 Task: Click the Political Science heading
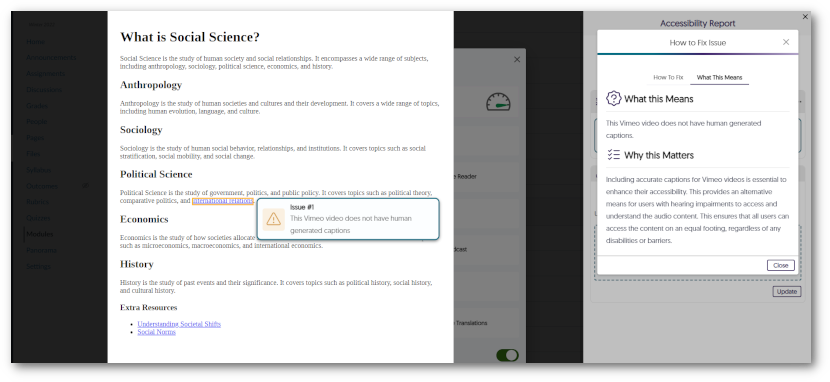[x=156, y=174]
